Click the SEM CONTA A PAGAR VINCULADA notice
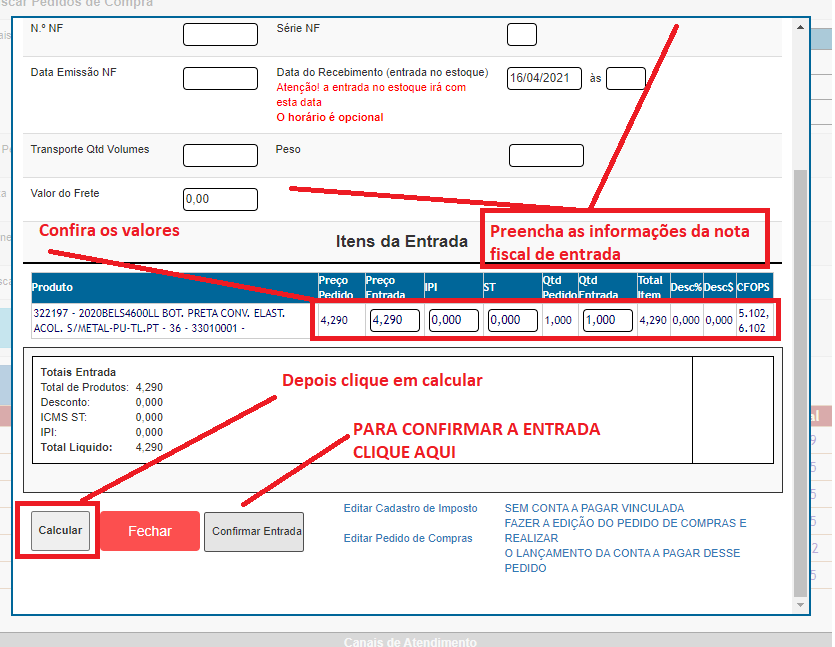The image size is (835, 647). point(594,508)
